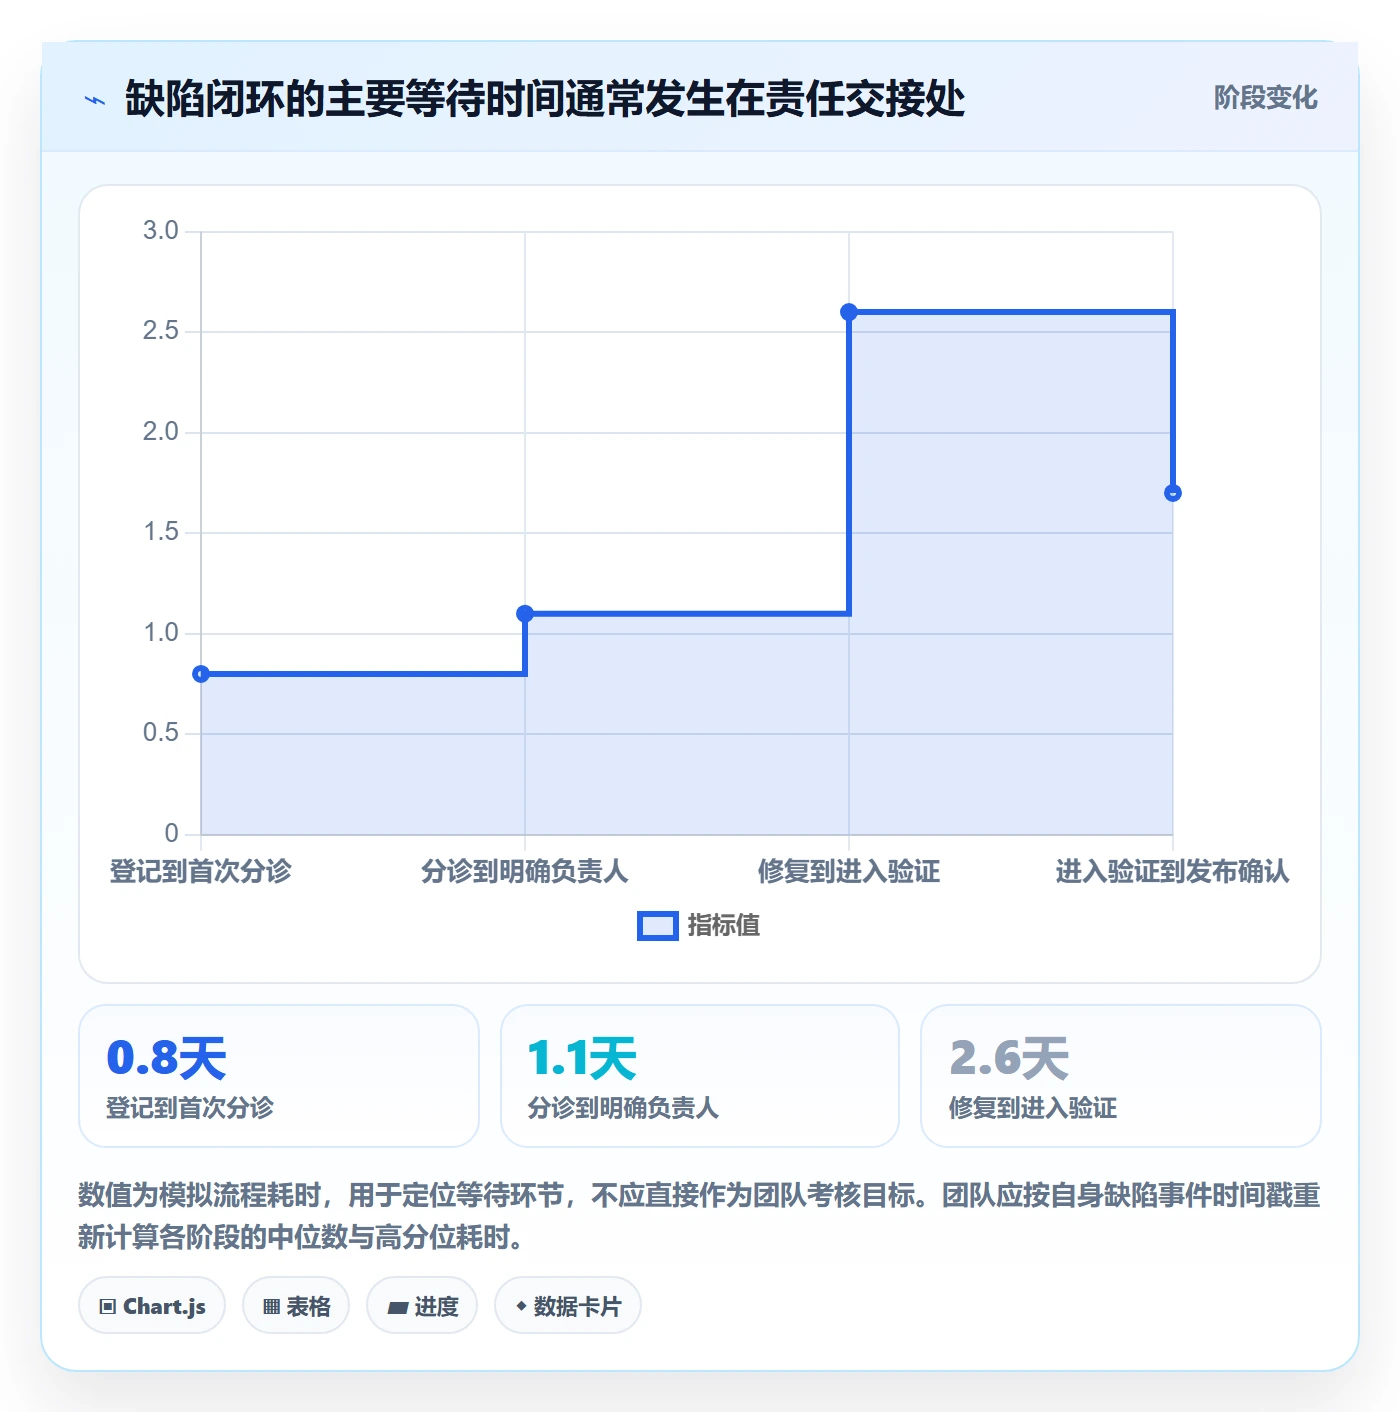Click the note paragraph starting with 数值为模拟流程耗时
The width and height of the screenshot is (1400, 1412).
700,1216
